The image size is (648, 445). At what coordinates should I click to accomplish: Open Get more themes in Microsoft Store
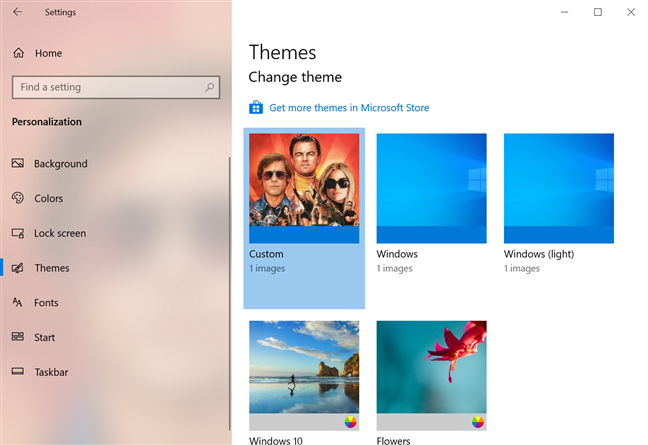(349, 107)
